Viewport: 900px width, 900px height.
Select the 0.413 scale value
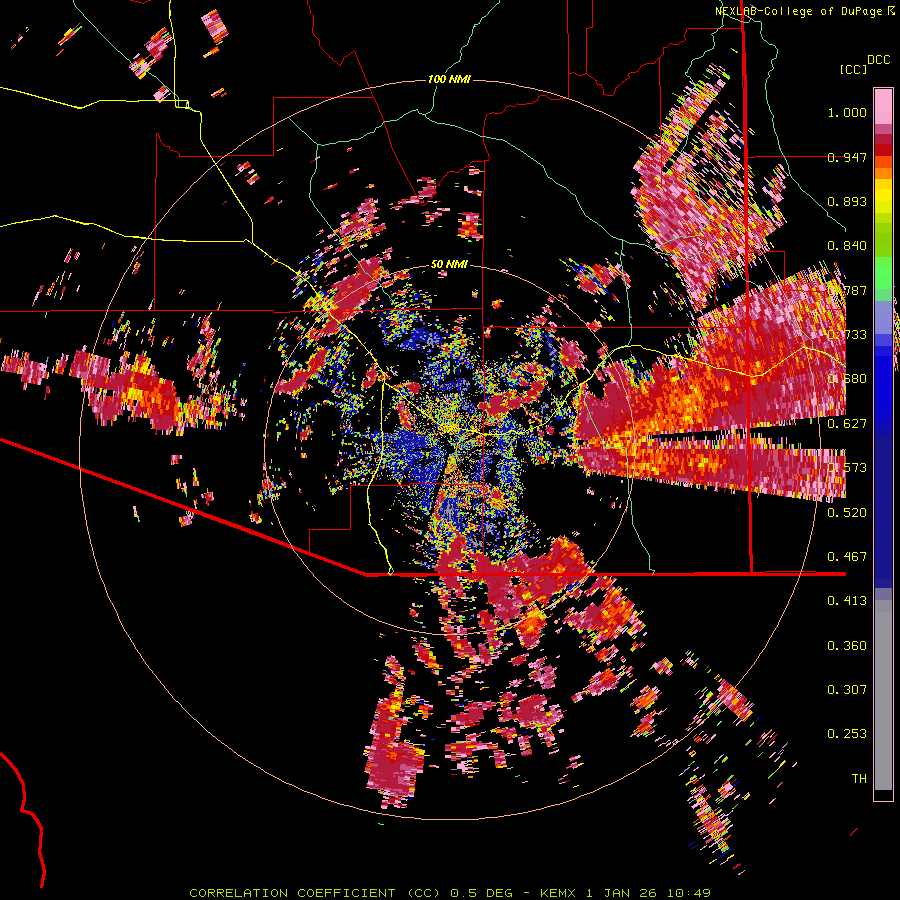(847, 601)
